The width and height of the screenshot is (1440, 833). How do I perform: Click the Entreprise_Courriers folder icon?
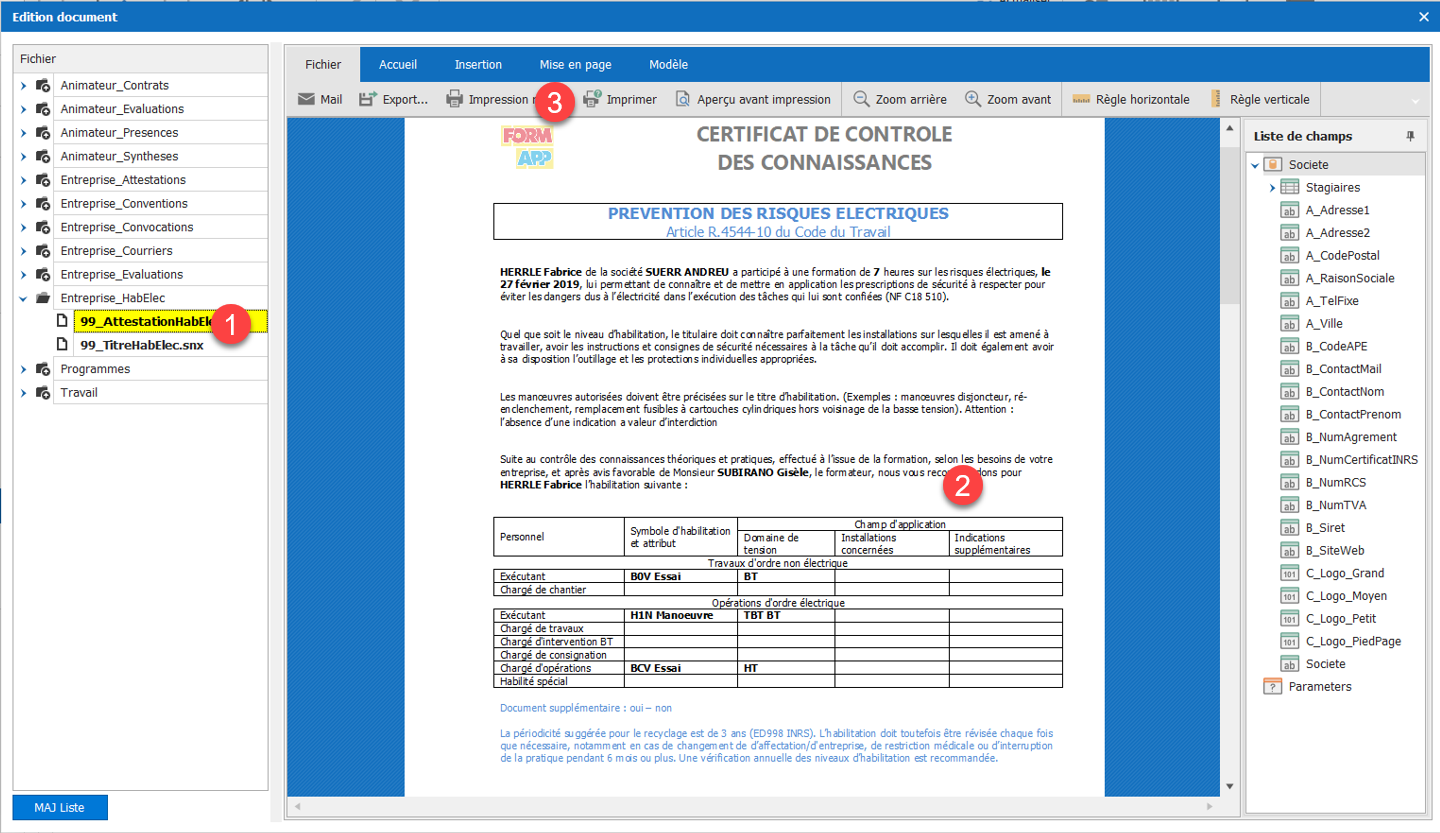(x=43, y=251)
